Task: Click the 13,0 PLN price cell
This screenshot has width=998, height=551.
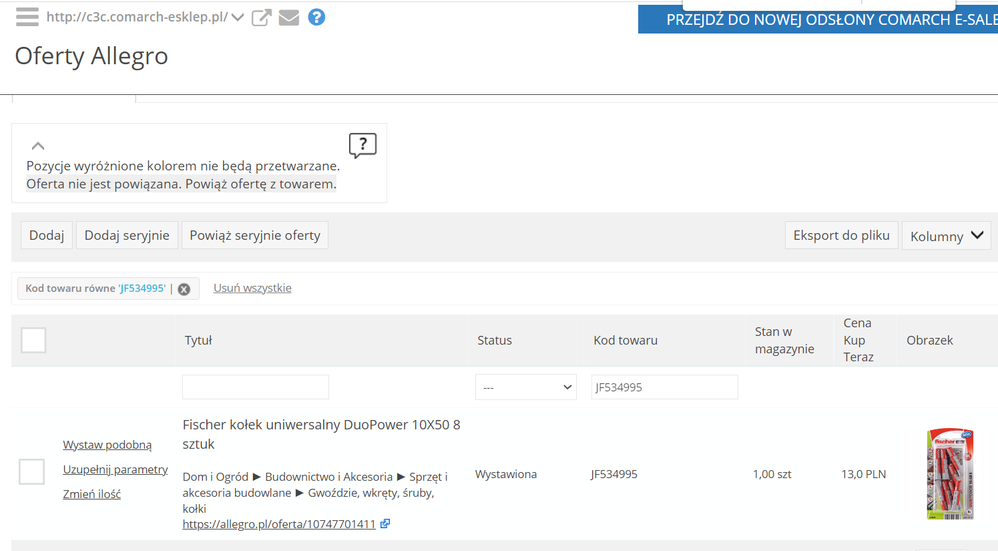Action: 864,474
